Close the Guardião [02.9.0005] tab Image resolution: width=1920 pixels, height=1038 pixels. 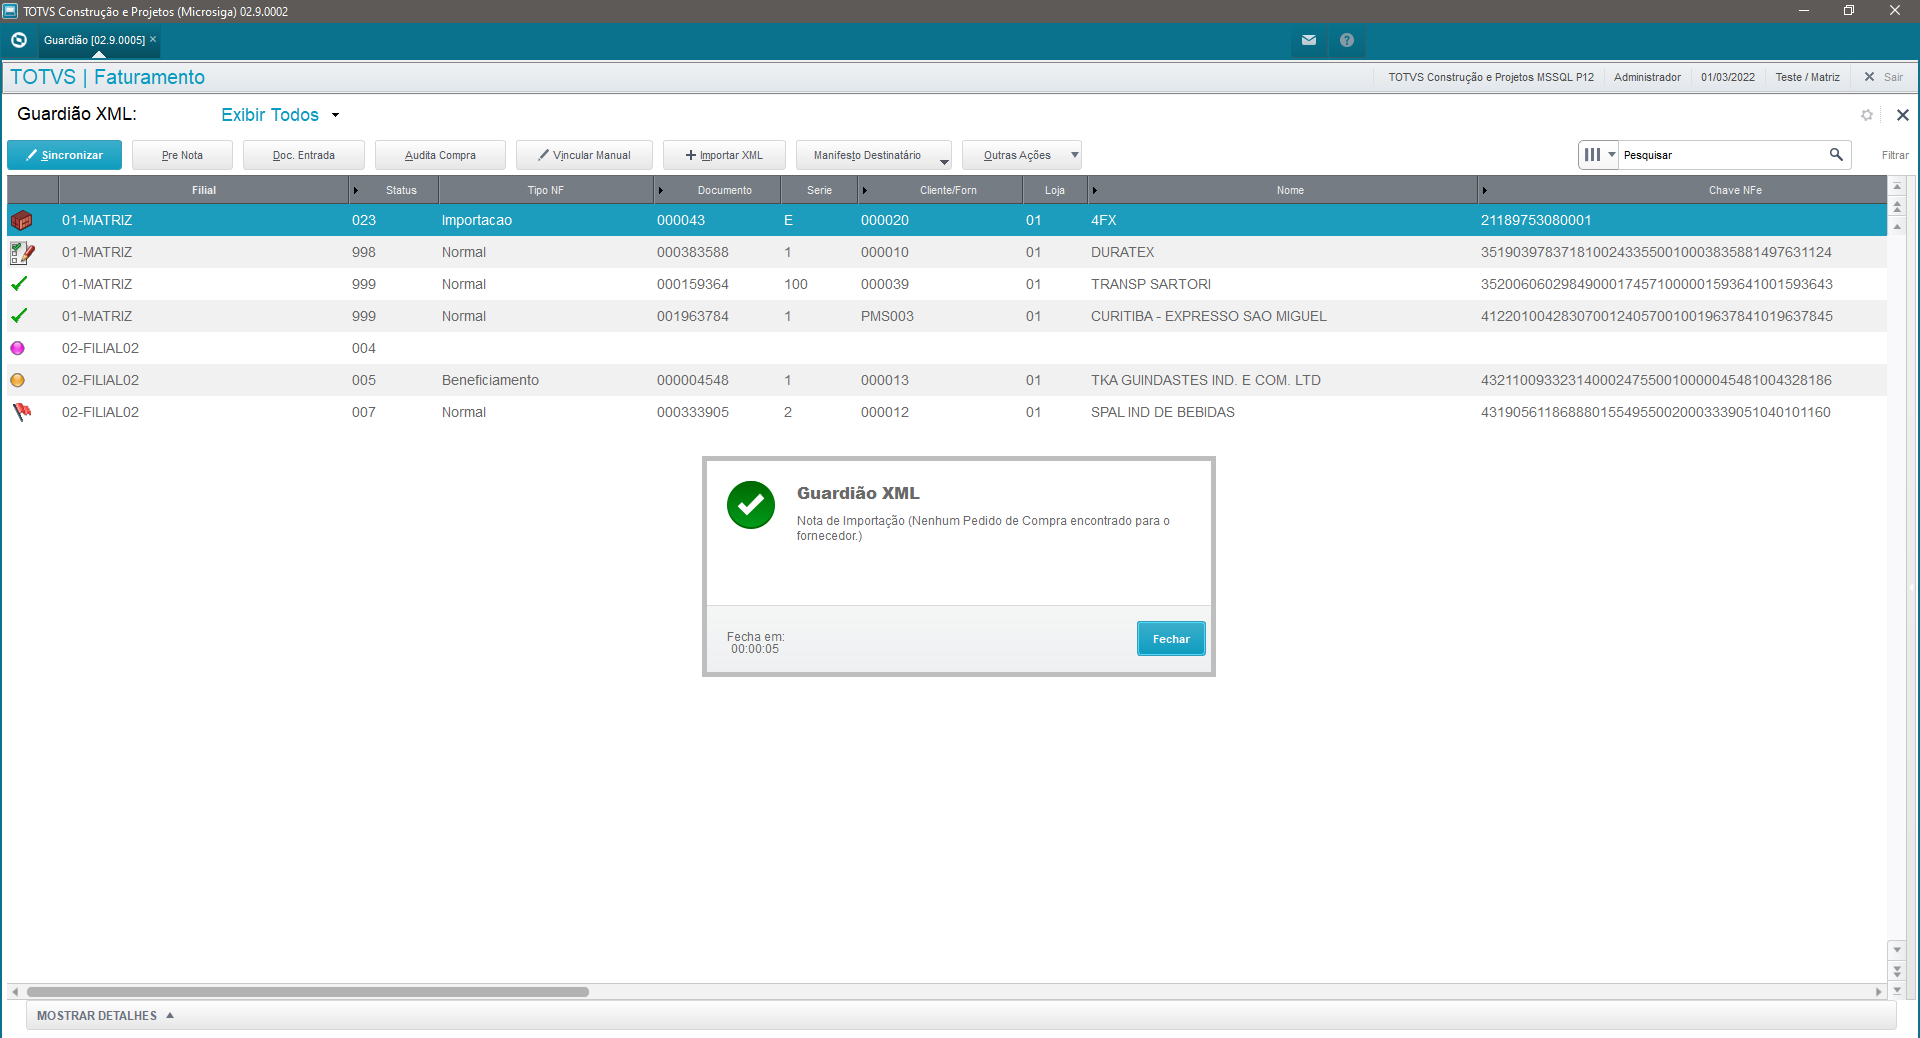153,40
